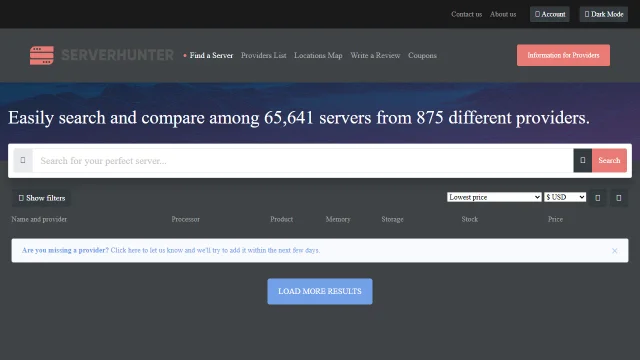The height and width of the screenshot is (360, 640).
Task: Open the $ USD currency dropdown
Action: click(565, 197)
